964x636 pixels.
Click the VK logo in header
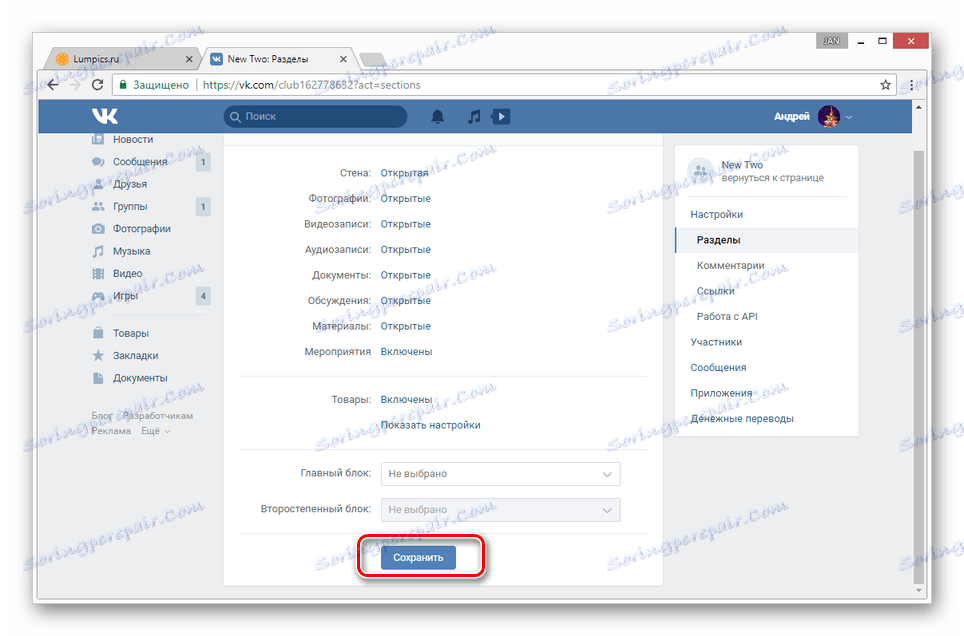105,116
